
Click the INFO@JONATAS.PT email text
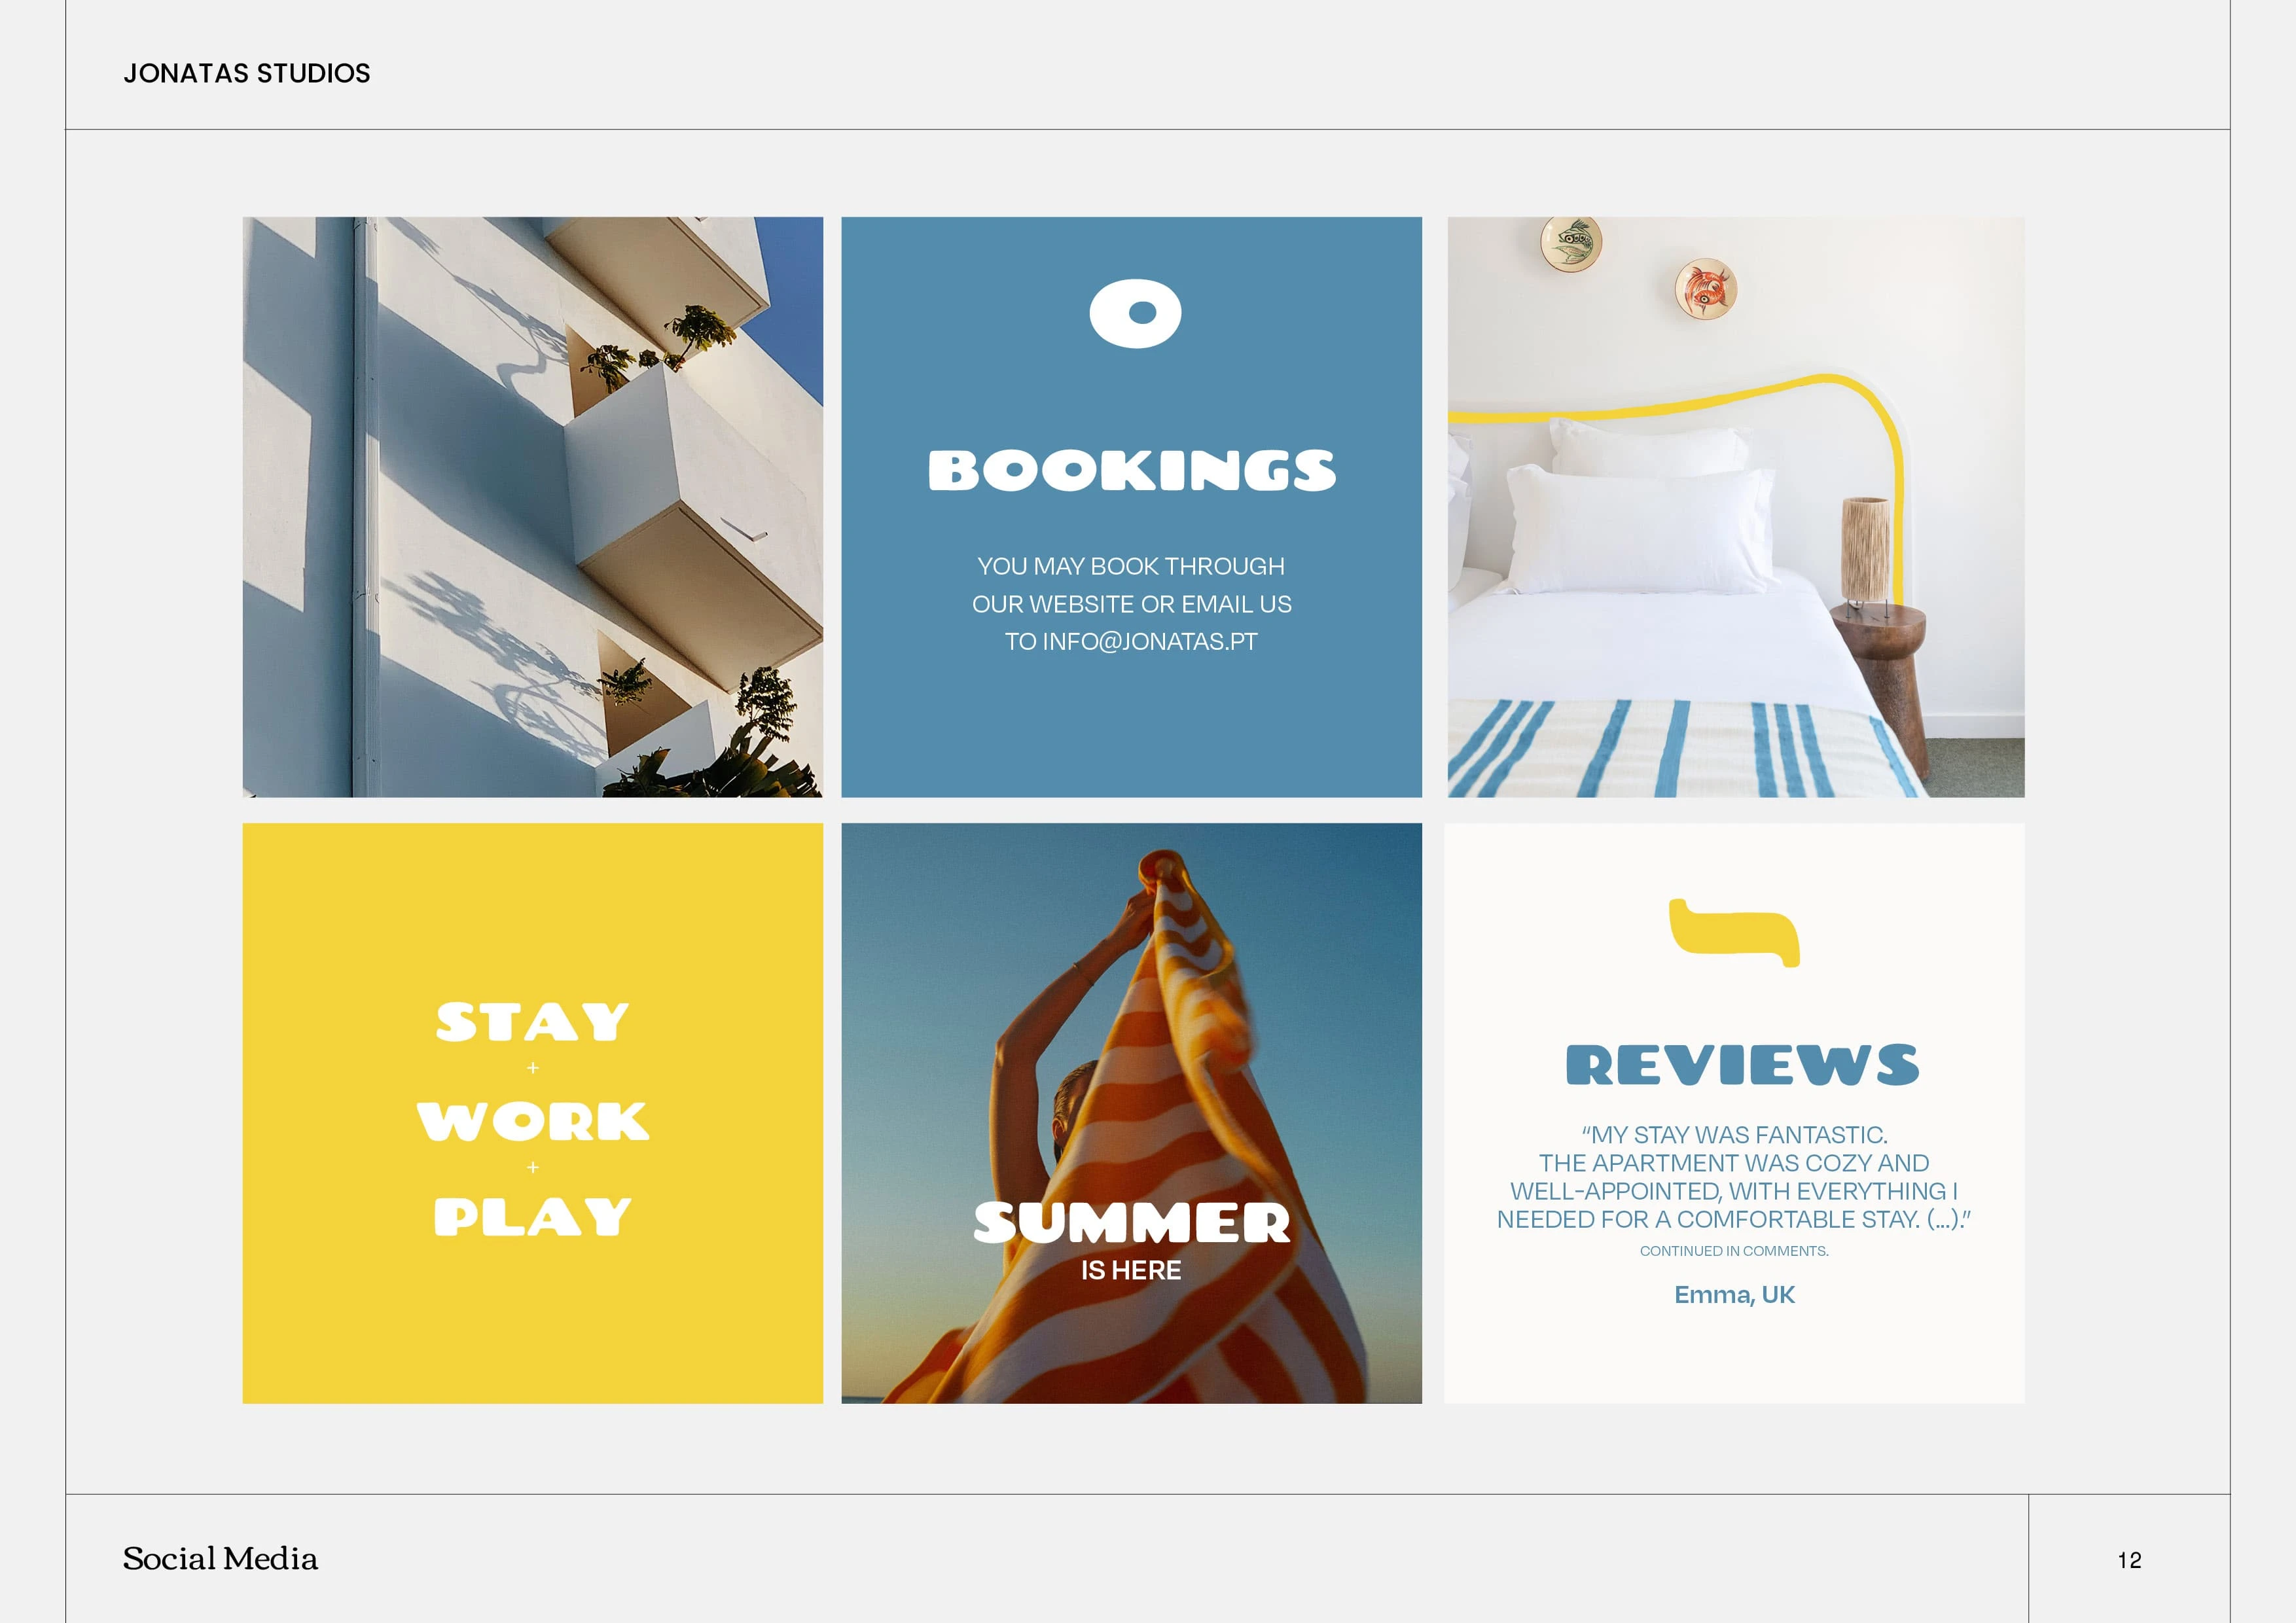pos(1150,642)
